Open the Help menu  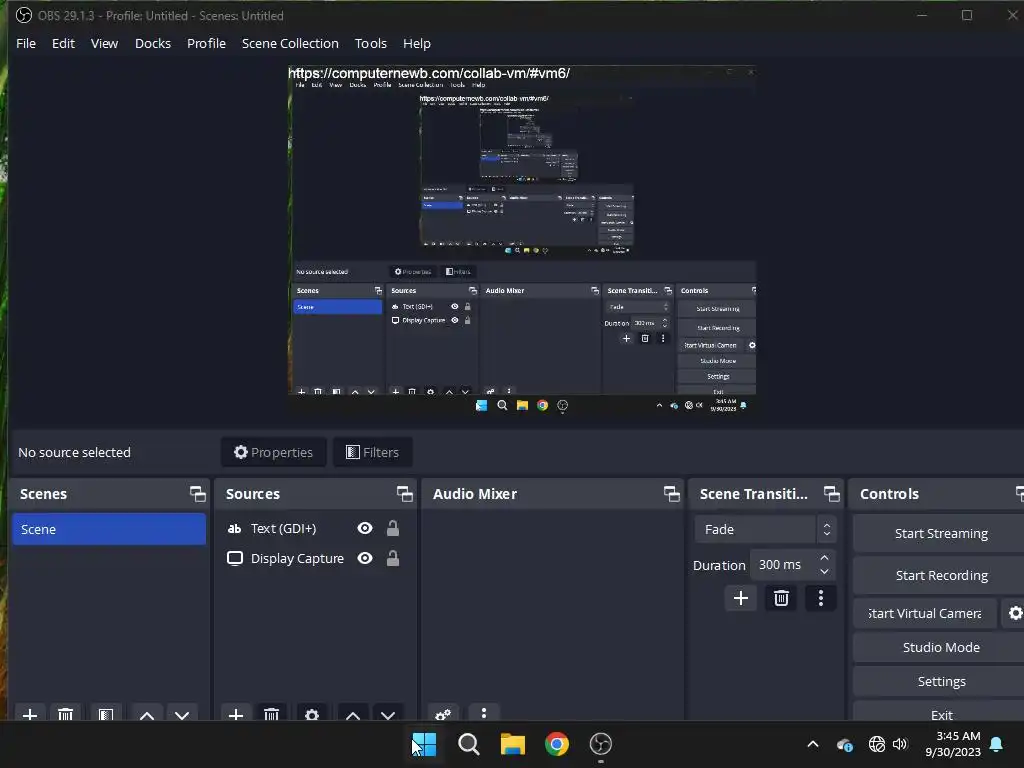click(x=417, y=43)
